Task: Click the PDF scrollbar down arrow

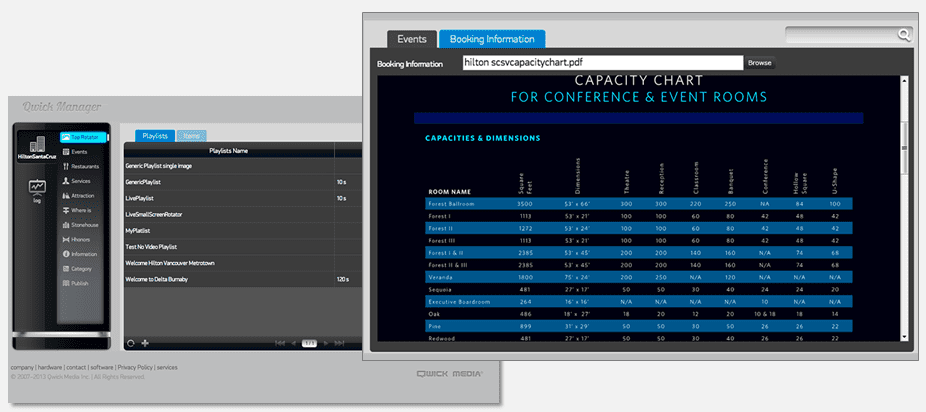Action: pos(904,336)
